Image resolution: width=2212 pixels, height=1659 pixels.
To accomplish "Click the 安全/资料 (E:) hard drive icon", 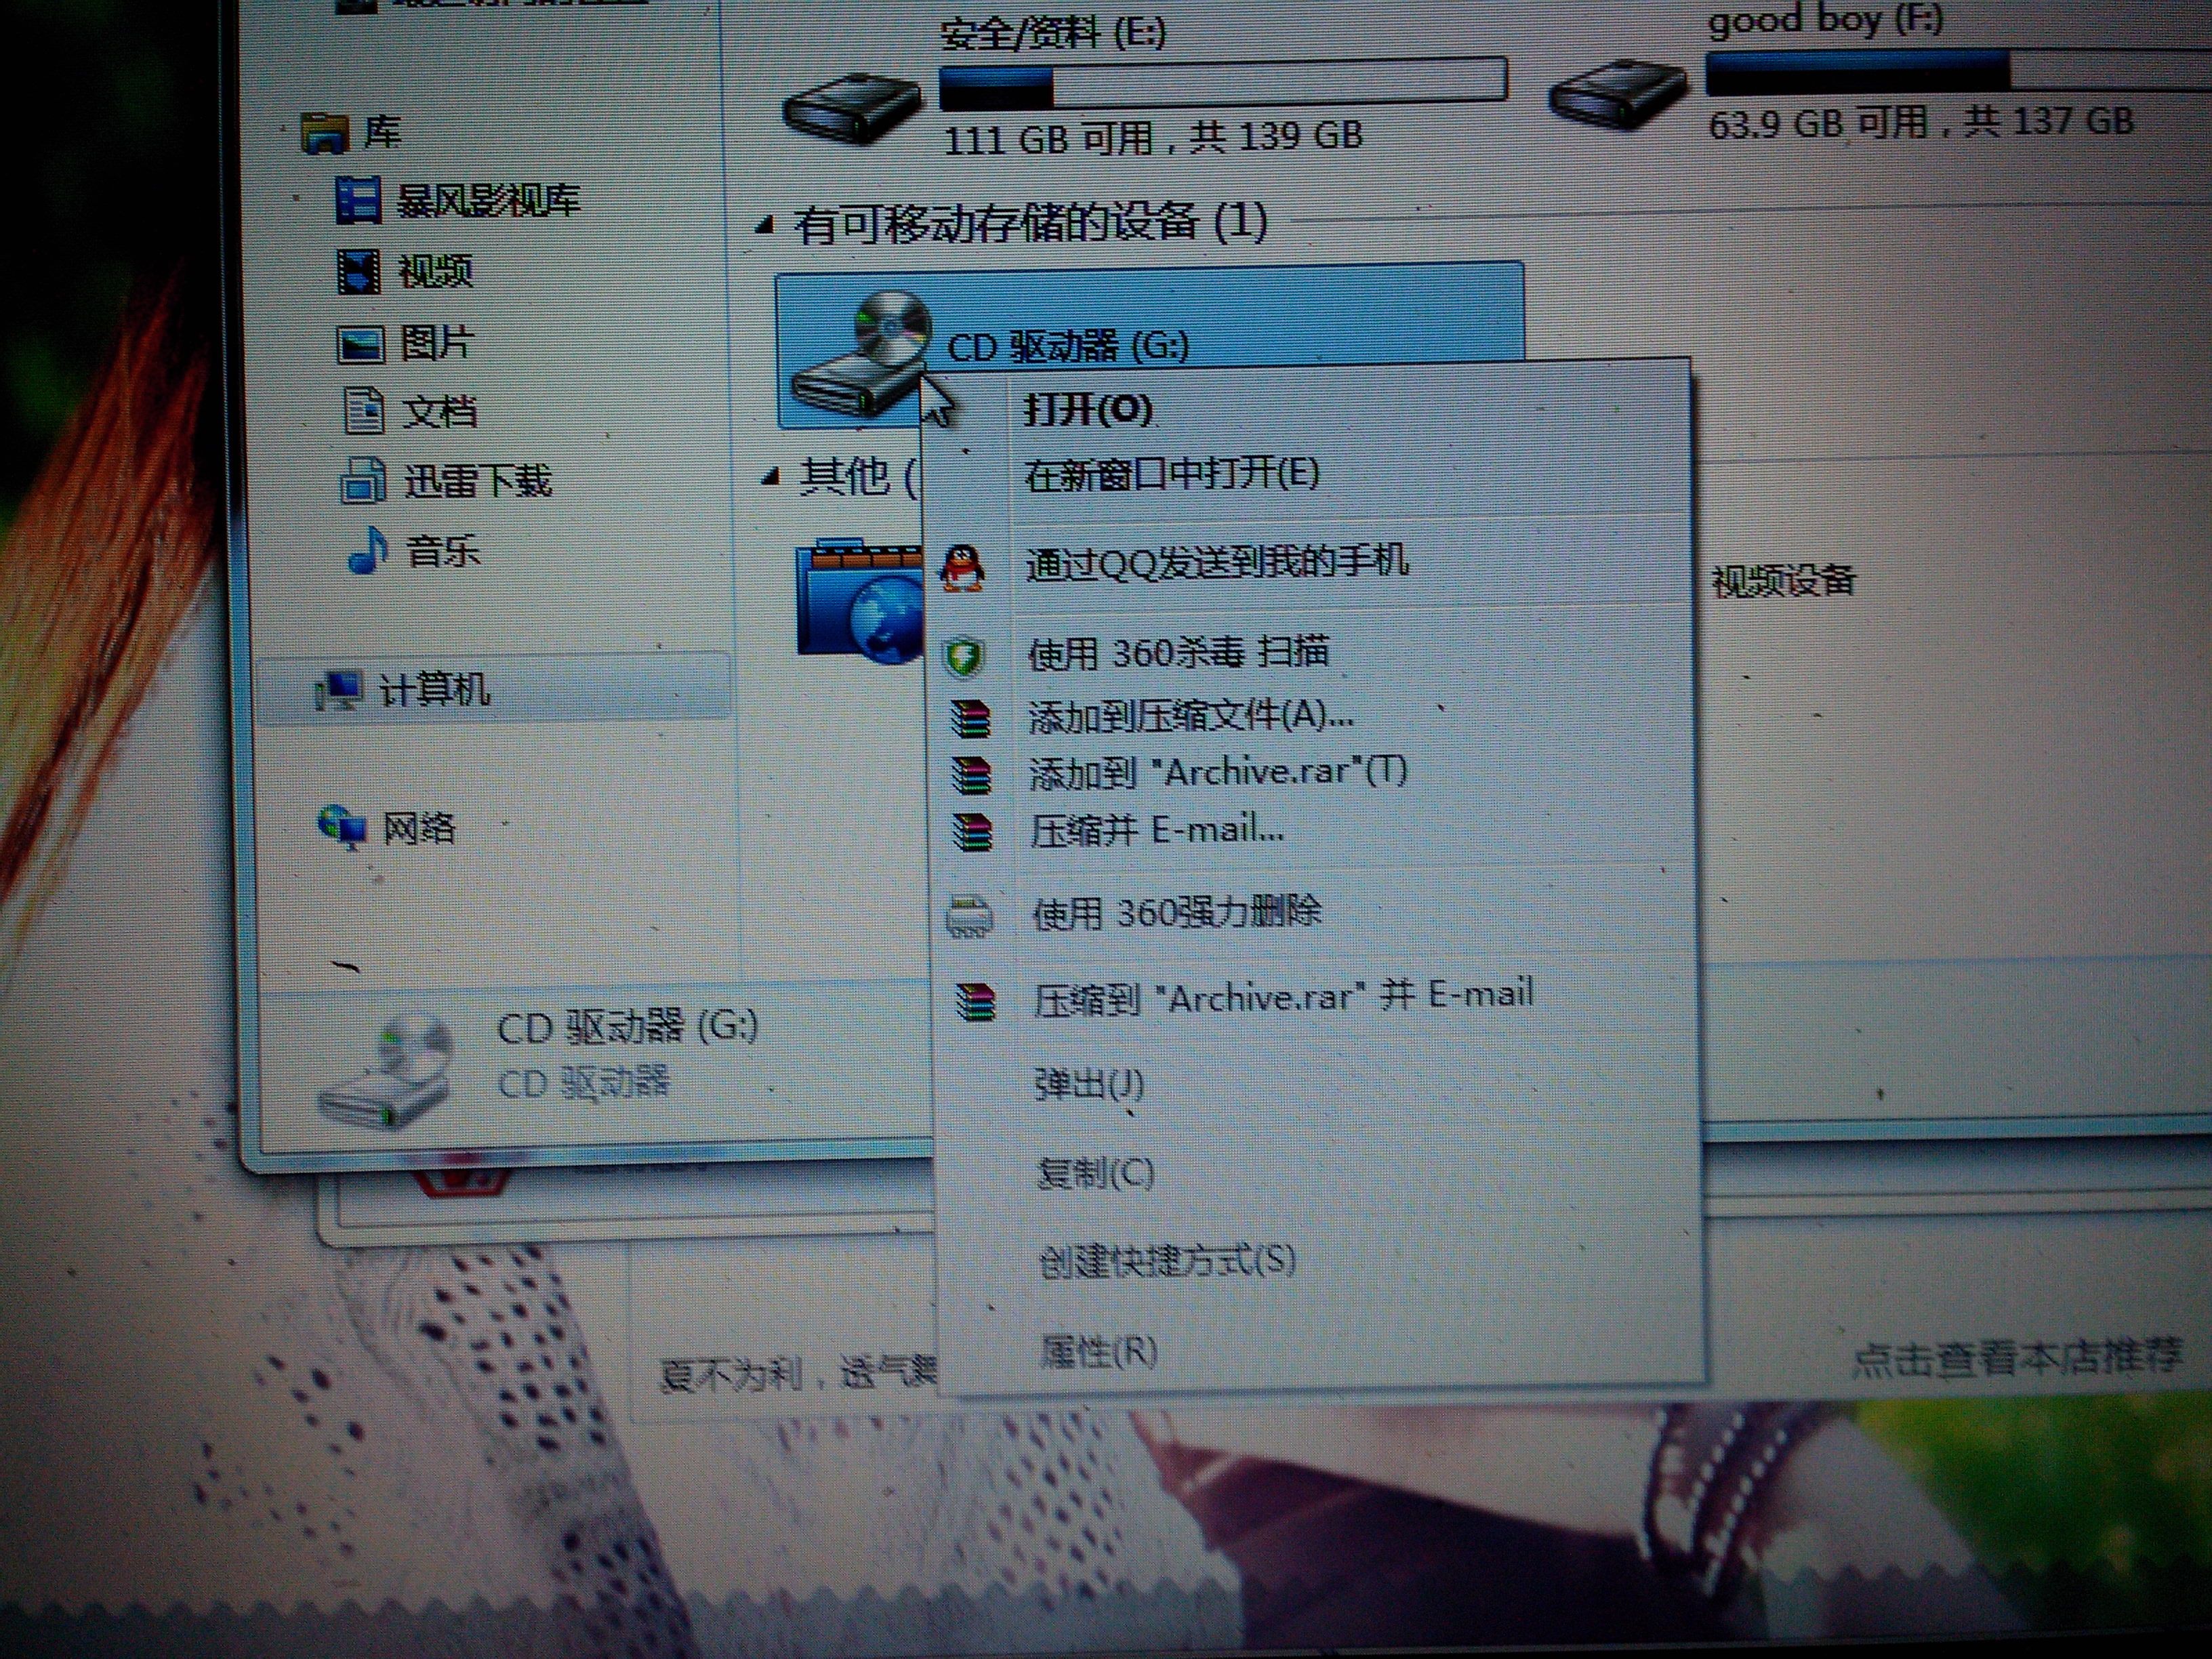I will tap(851, 111).
